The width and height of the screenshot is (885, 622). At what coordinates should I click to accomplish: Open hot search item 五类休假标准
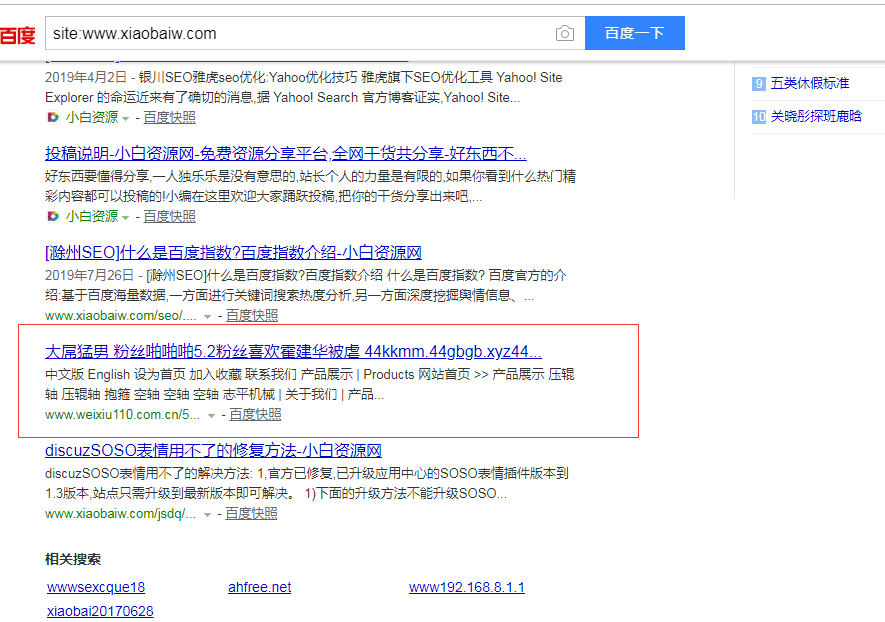[810, 84]
